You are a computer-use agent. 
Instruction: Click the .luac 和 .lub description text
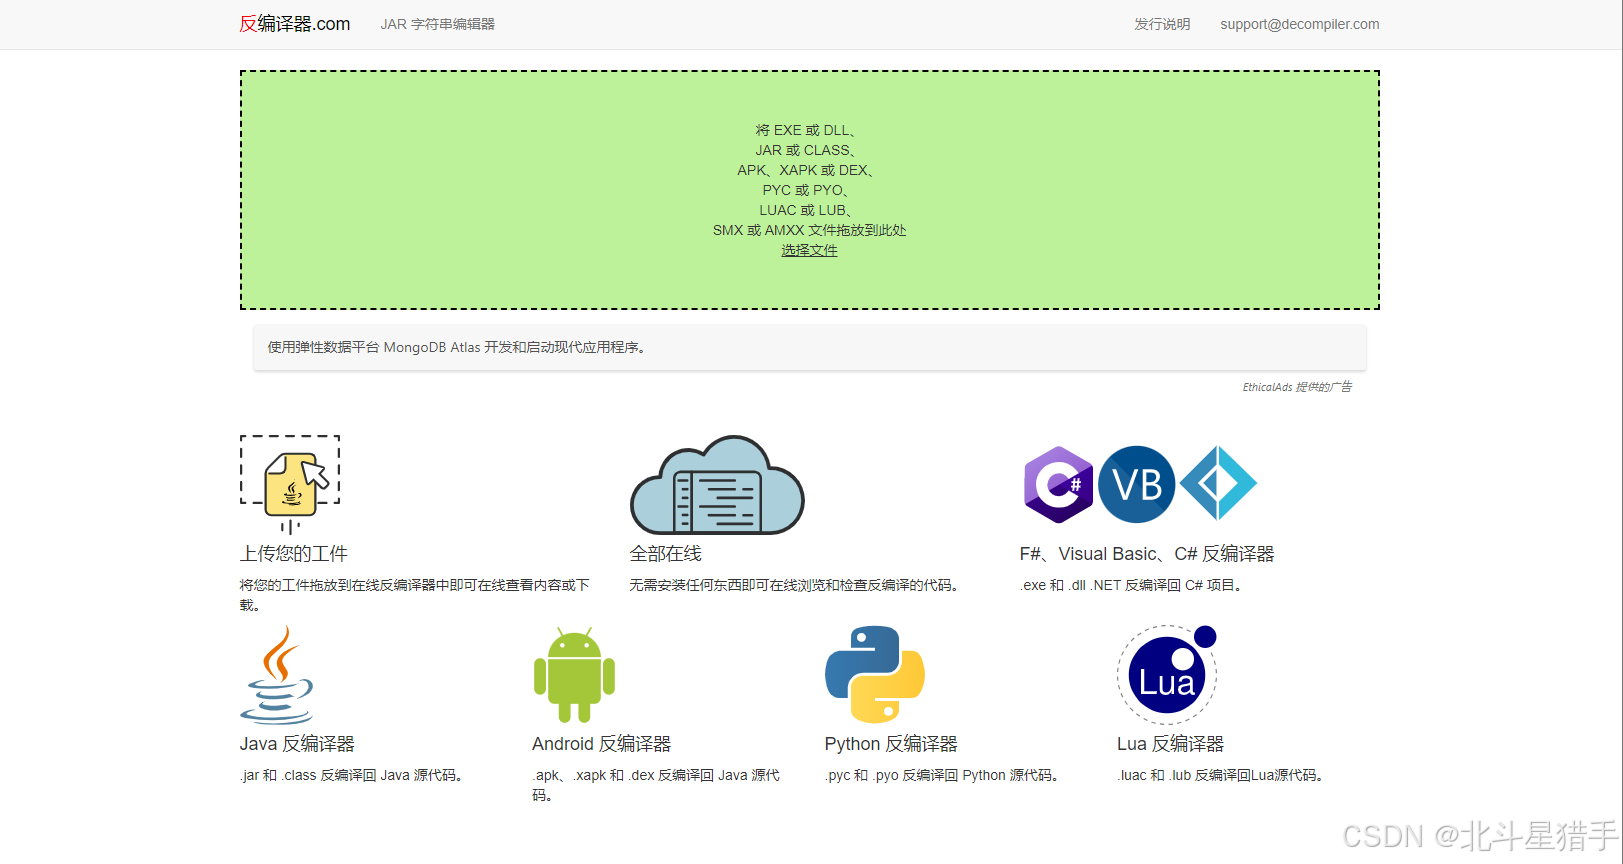pos(1223,775)
